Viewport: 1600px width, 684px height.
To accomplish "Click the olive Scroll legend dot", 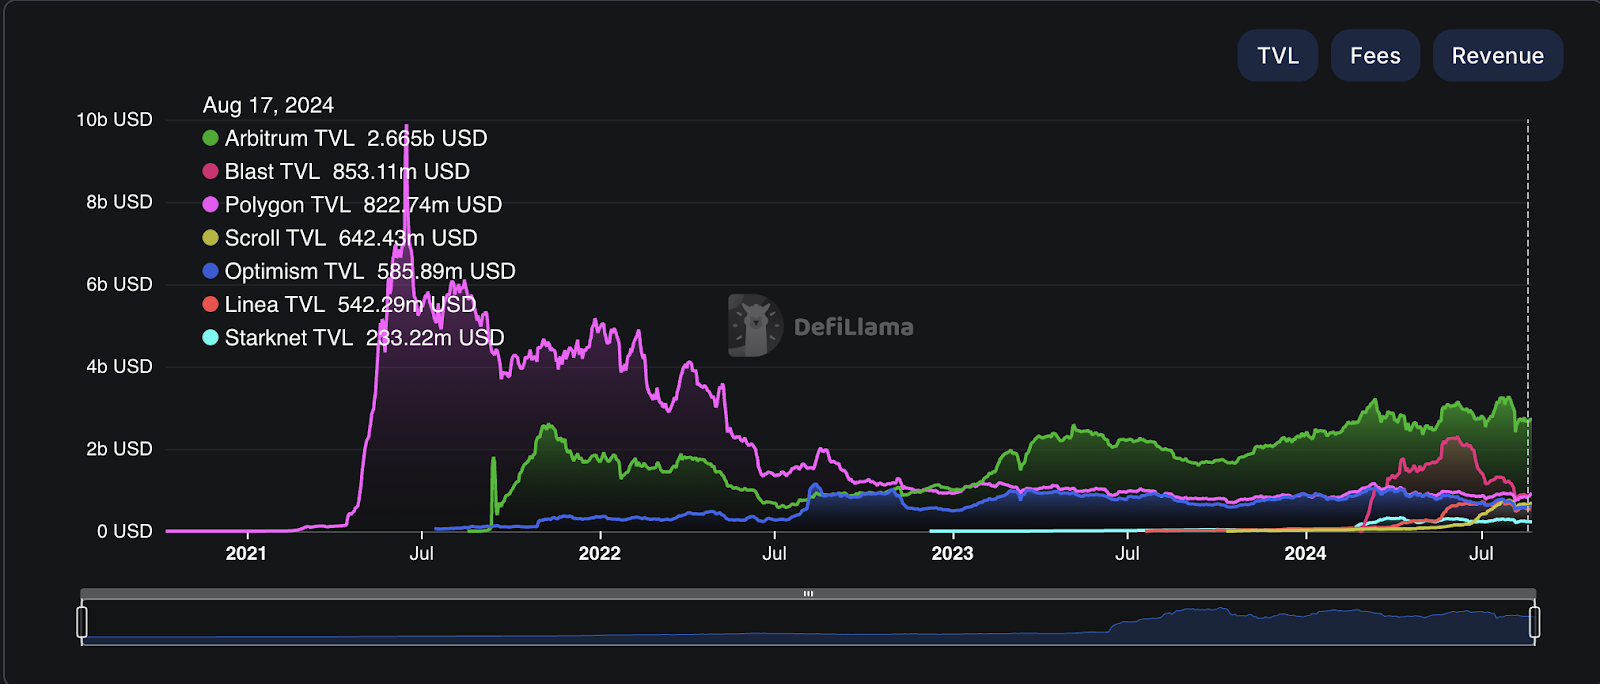I will [x=210, y=238].
